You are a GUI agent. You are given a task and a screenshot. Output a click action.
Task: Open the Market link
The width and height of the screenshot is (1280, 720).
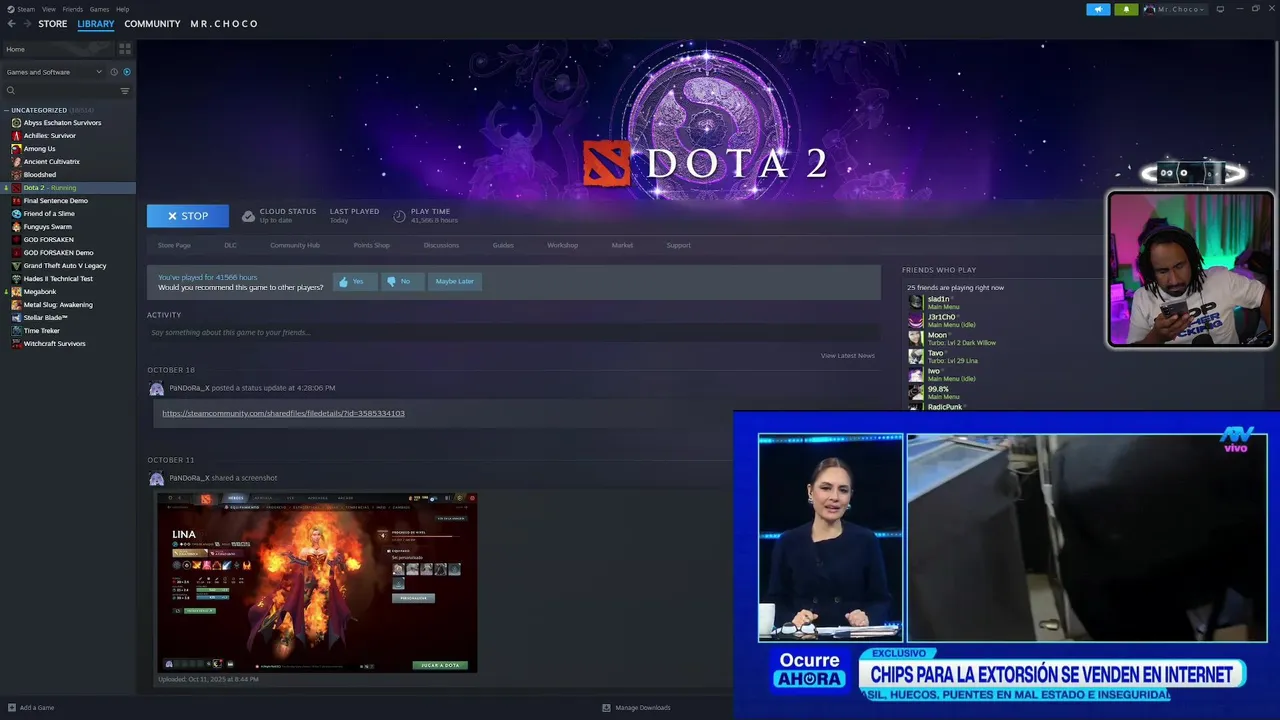coord(622,245)
